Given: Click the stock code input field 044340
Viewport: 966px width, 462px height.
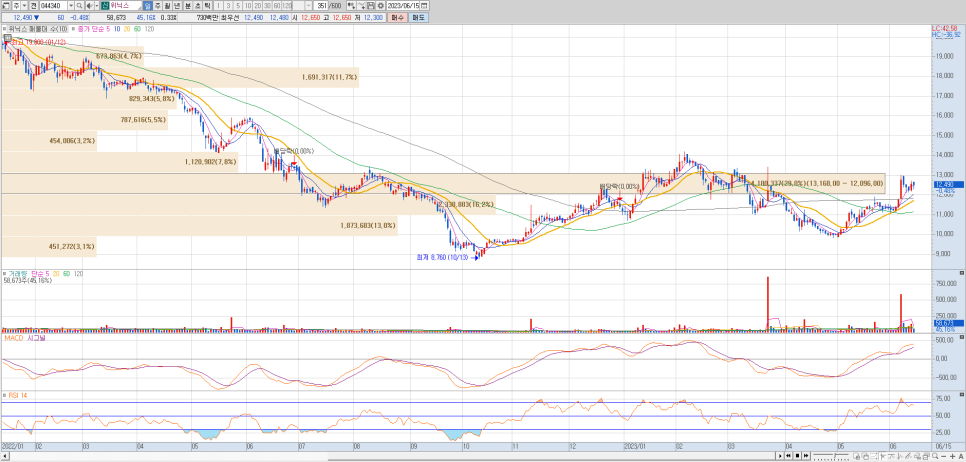Looking at the screenshot, I should 53,6.
